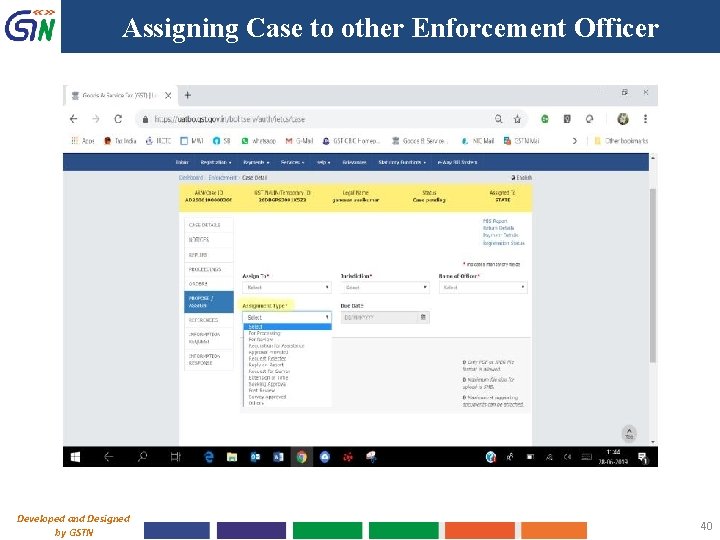Choose For Review from Assignment Type list
720x540 pixels.
pos(260,339)
